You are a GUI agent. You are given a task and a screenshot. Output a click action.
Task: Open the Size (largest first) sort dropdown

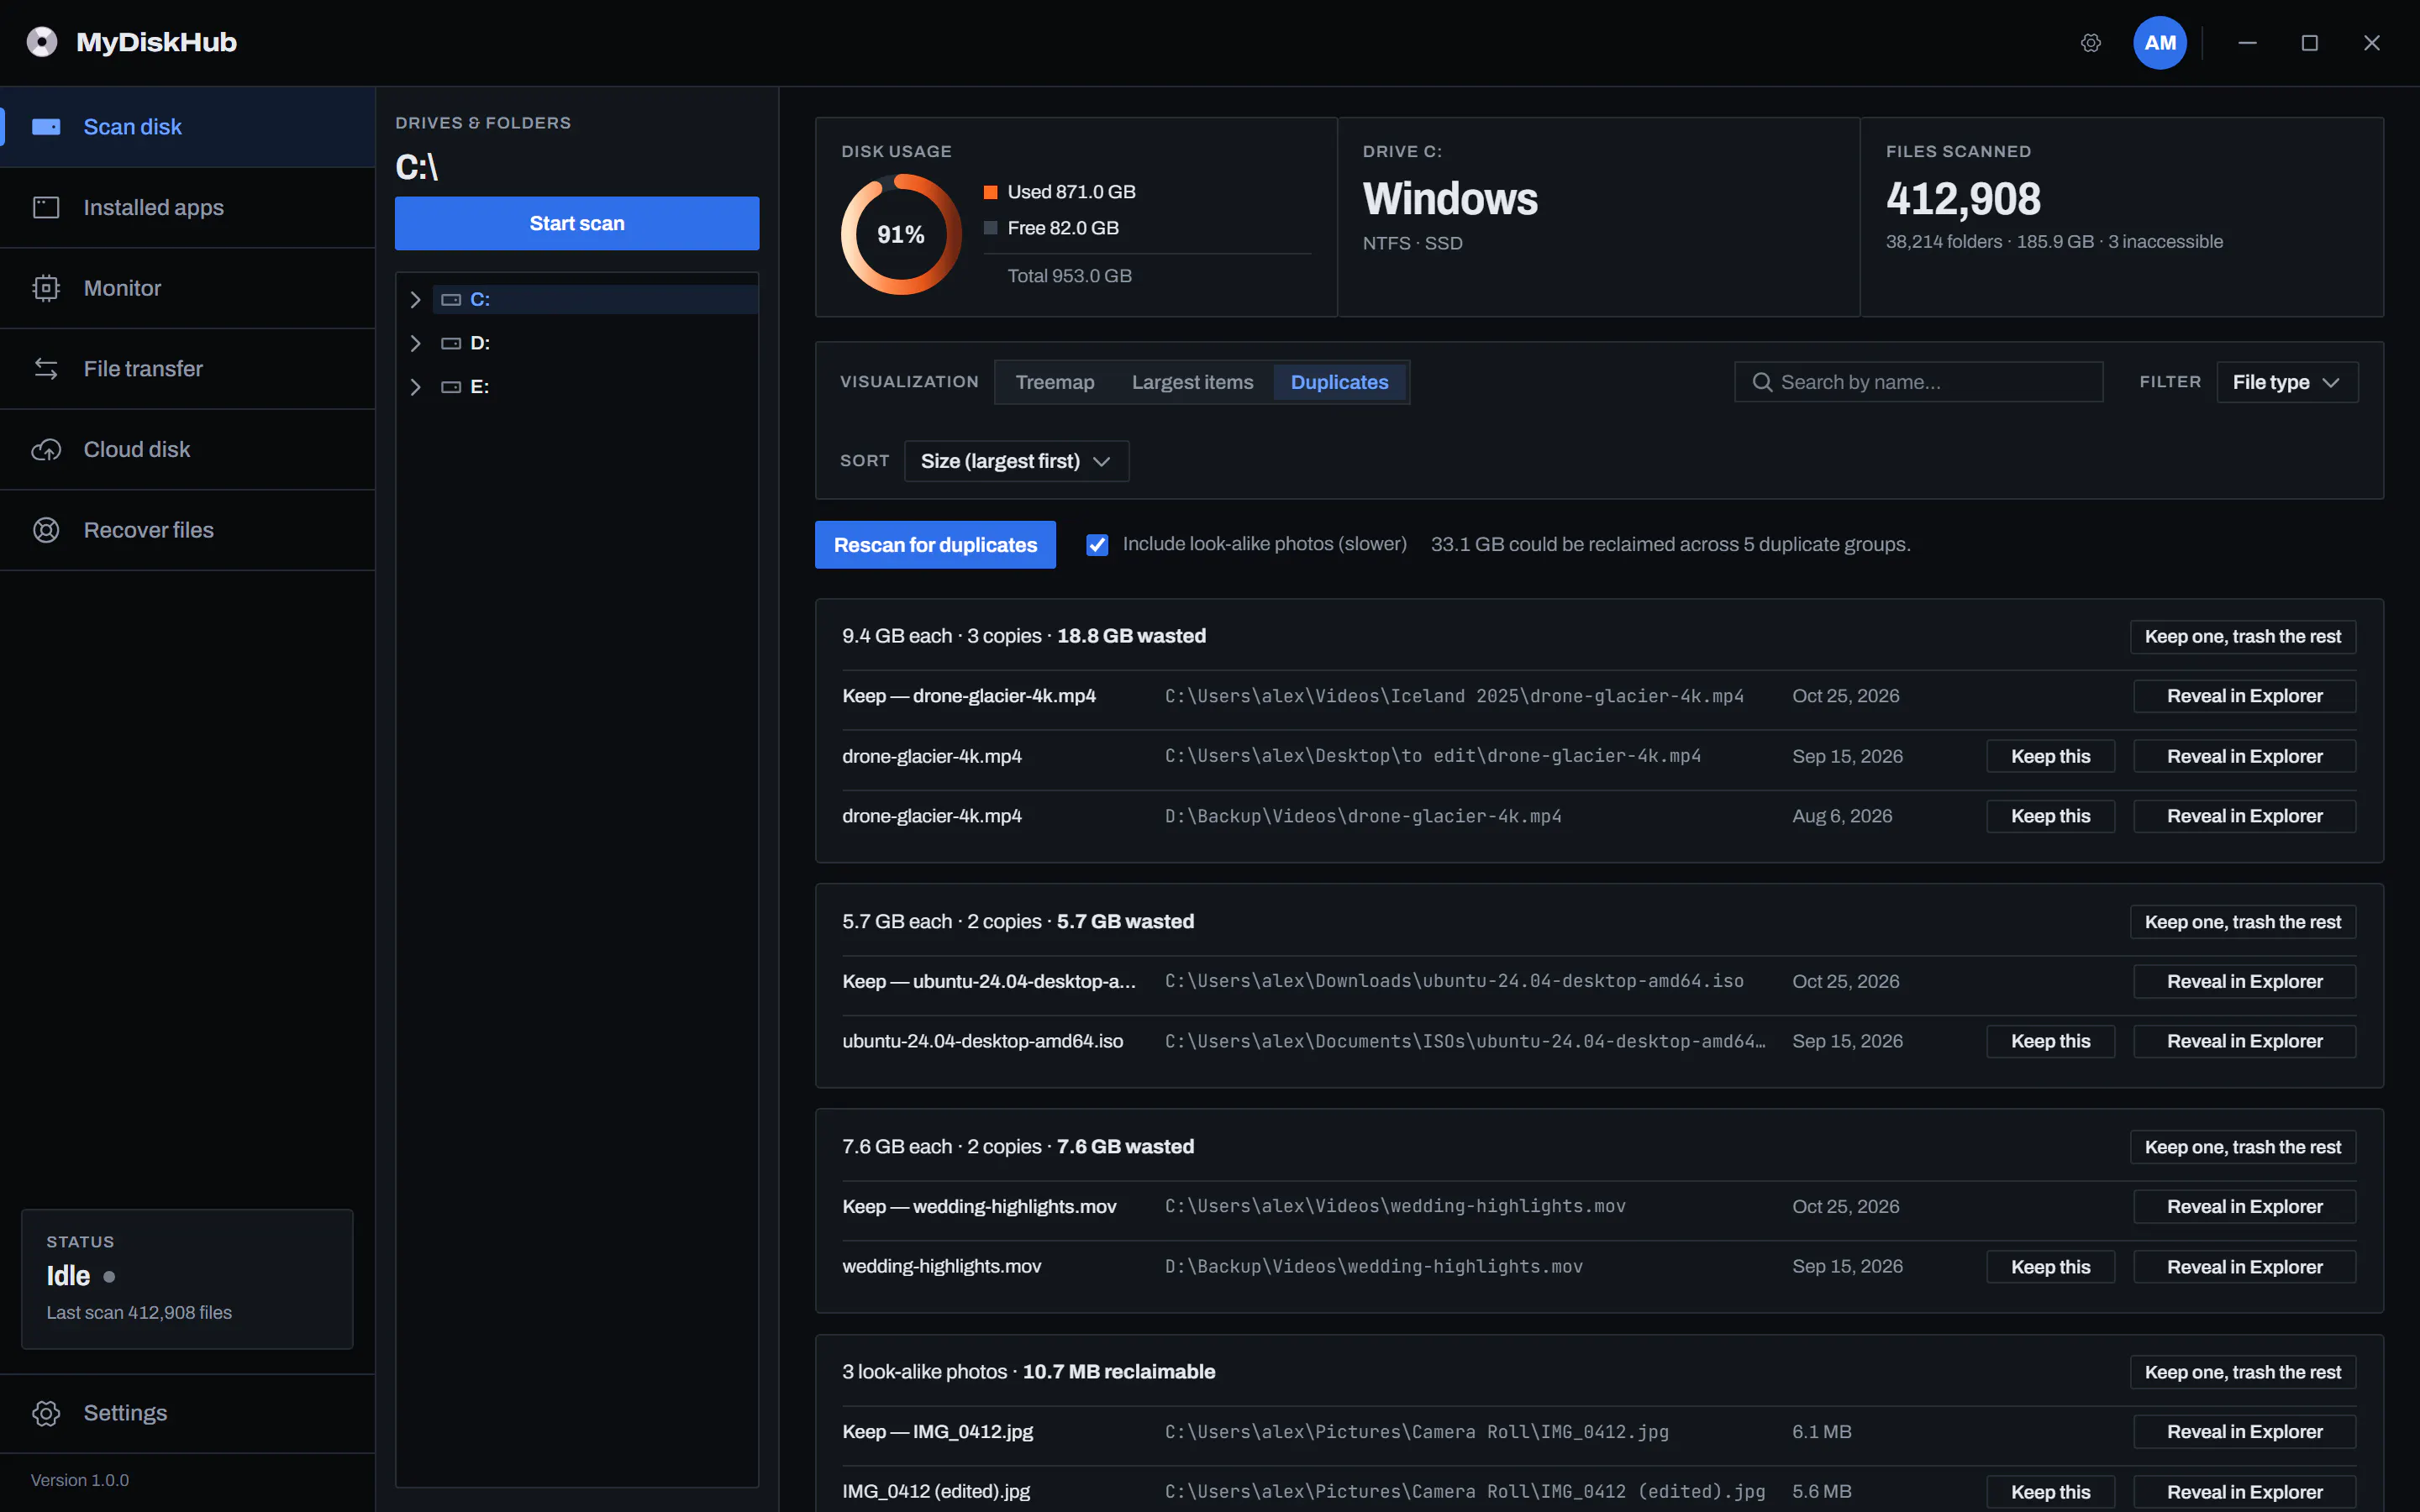1016,461
